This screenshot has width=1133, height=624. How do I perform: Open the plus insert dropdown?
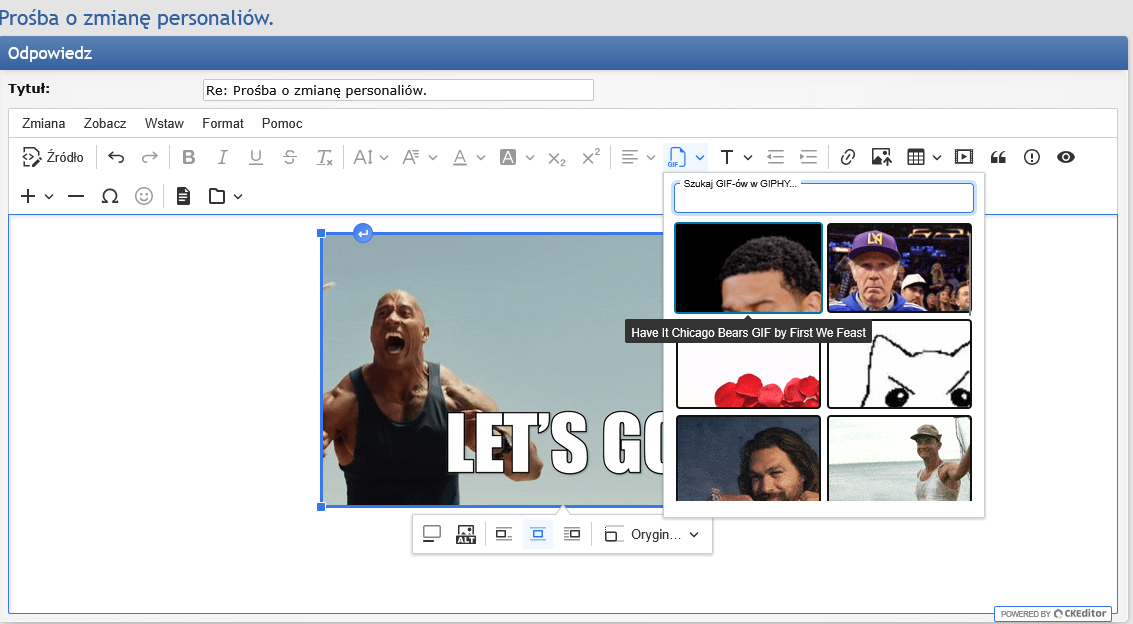tap(37, 196)
